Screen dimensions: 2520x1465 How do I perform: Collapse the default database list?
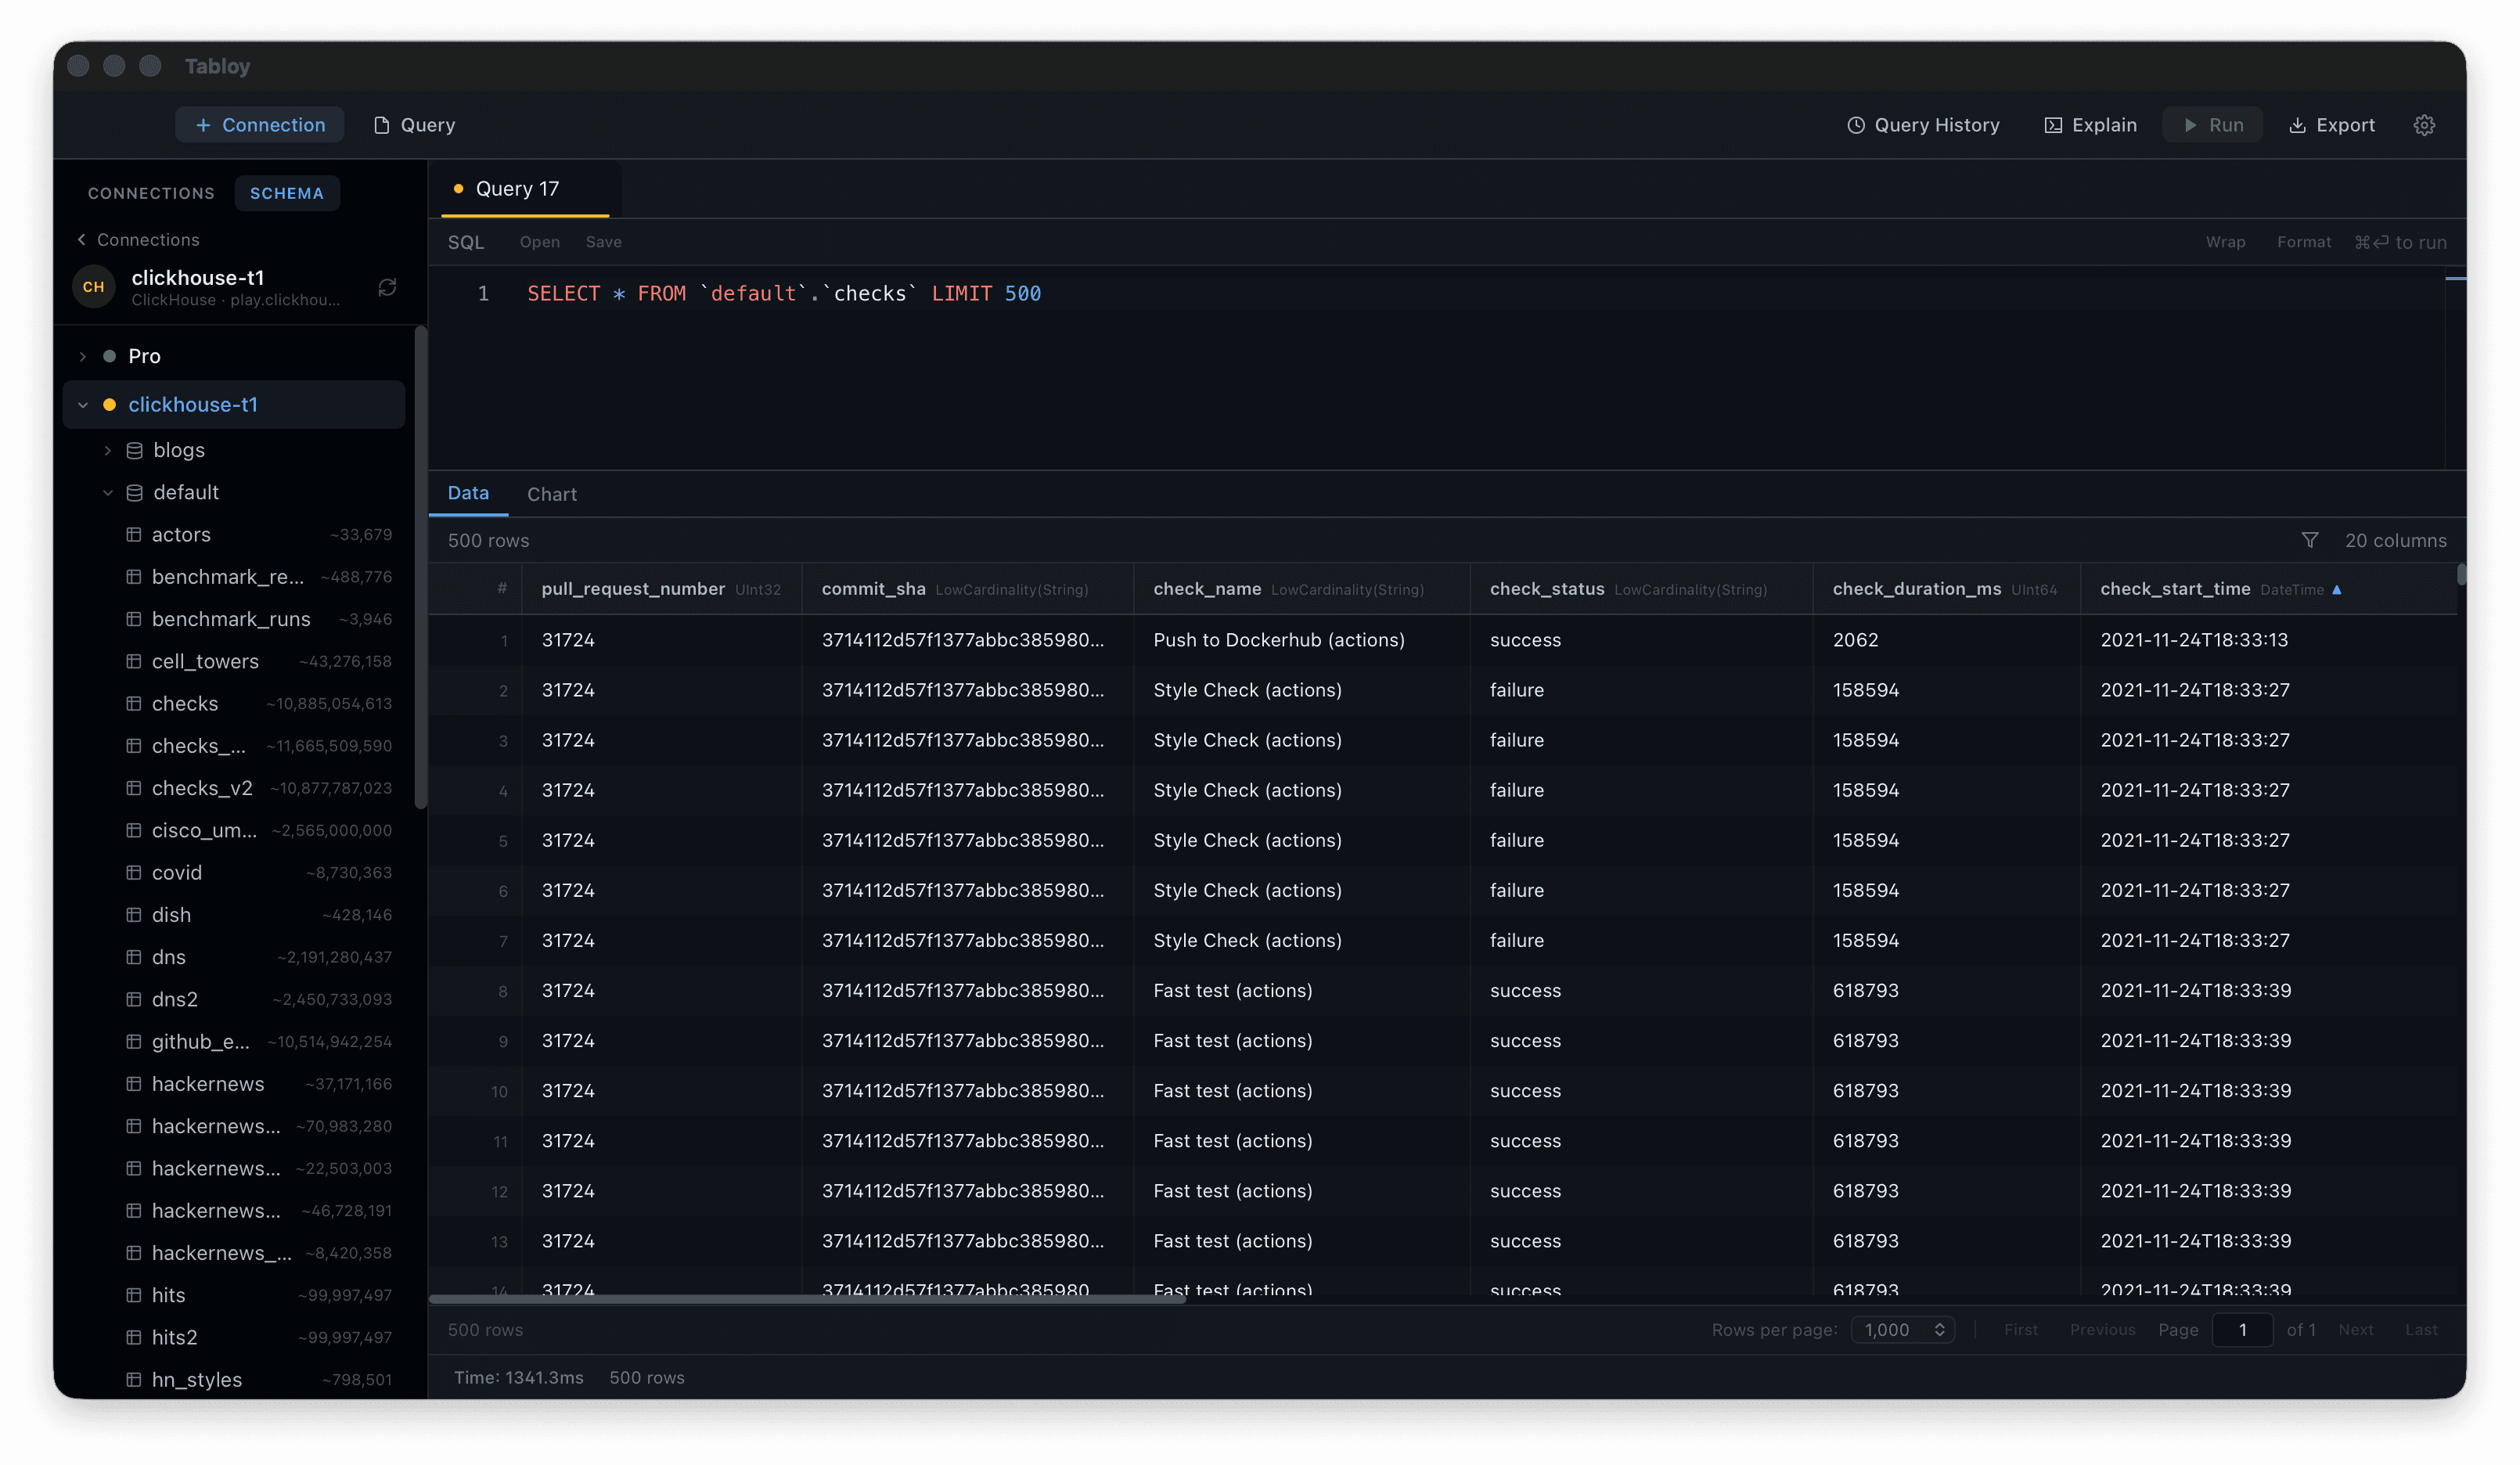click(x=109, y=492)
